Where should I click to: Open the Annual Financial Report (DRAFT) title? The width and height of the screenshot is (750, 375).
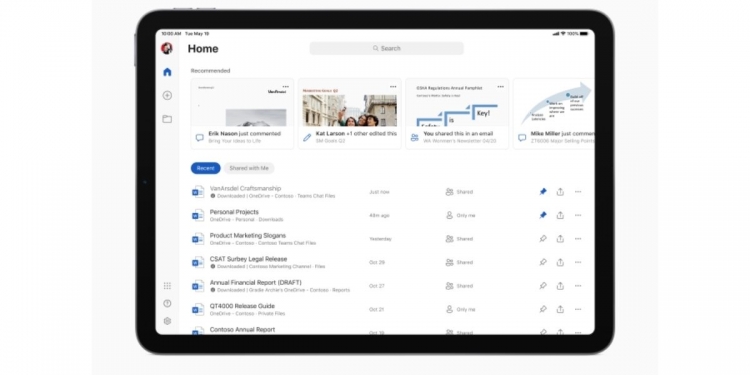[255, 283]
